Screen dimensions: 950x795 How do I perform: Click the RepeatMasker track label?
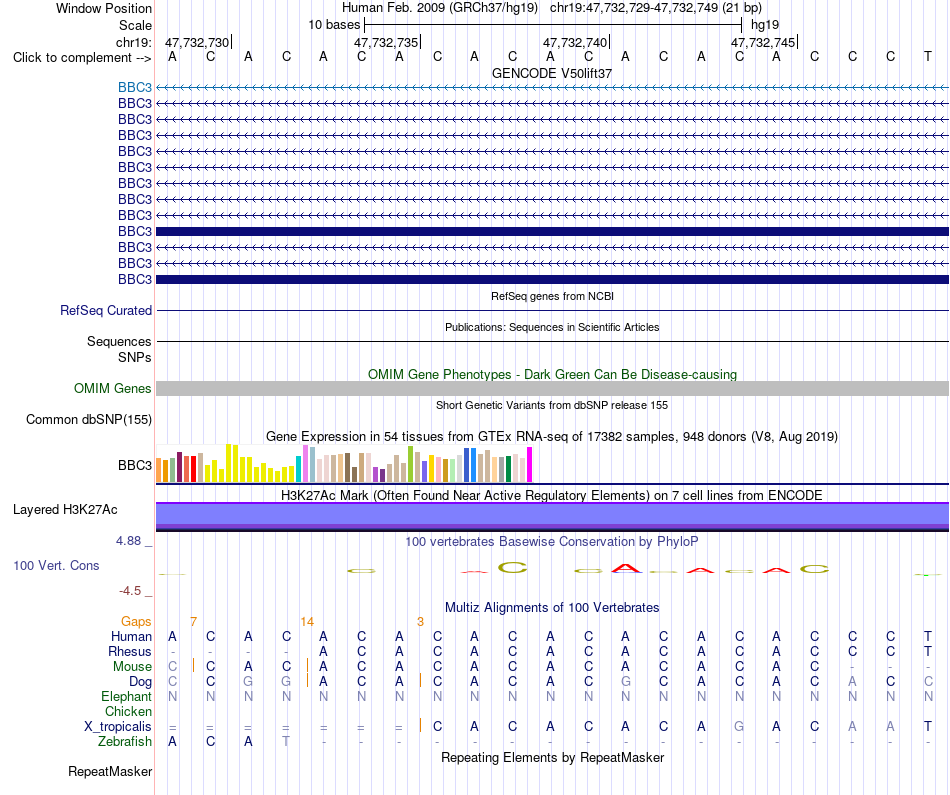(x=110, y=771)
